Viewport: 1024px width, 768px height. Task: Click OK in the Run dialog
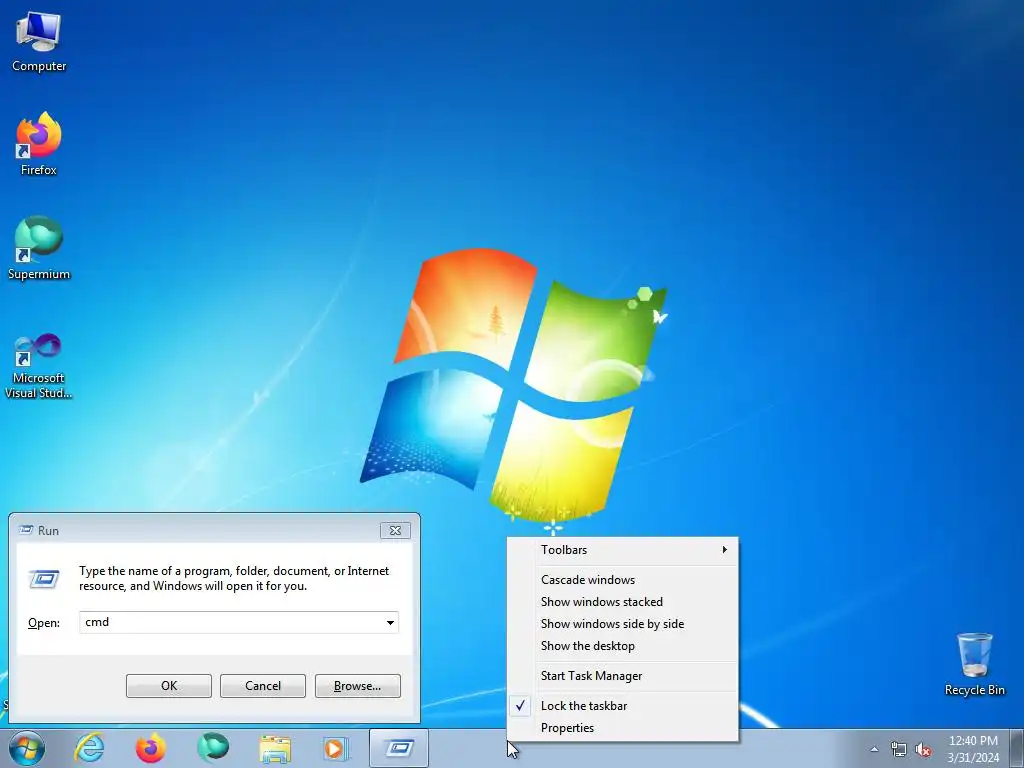point(168,686)
